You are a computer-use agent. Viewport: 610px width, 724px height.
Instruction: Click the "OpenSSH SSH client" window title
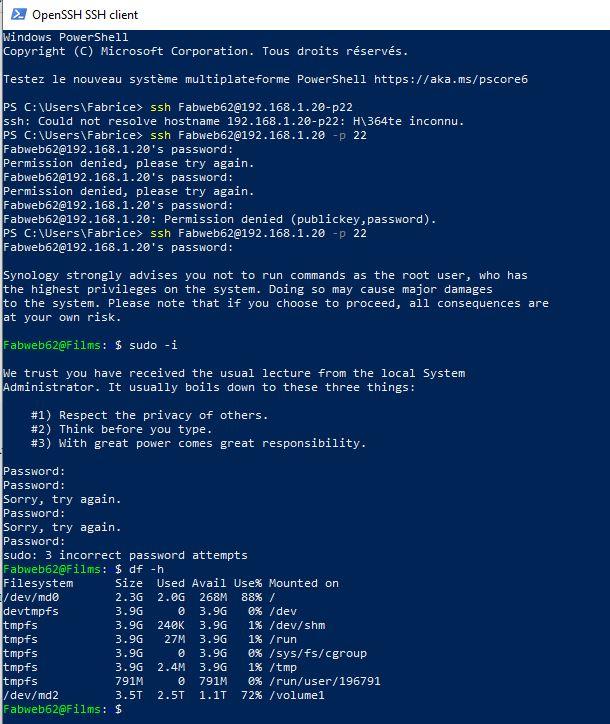point(85,15)
